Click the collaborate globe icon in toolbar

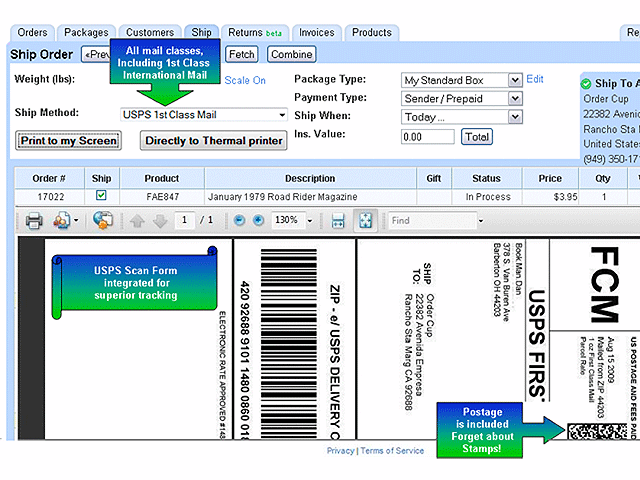(x=101, y=220)
